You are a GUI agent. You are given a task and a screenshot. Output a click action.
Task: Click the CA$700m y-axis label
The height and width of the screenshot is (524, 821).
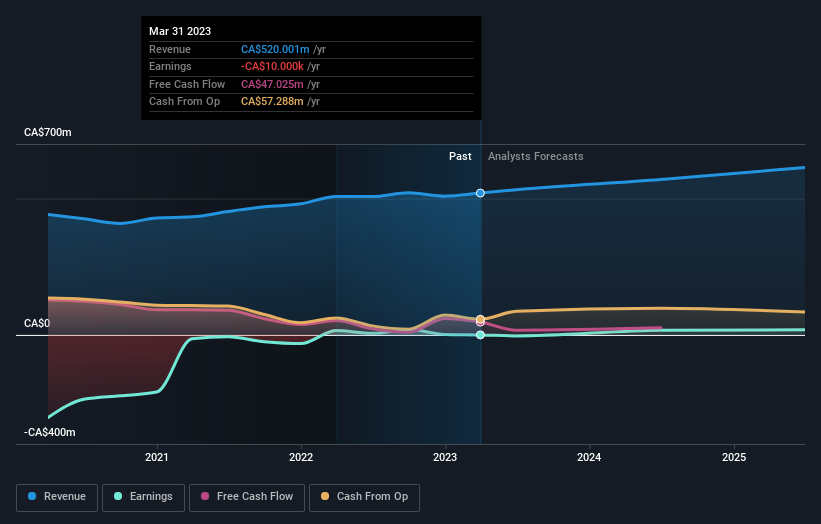tap(48, 132)
